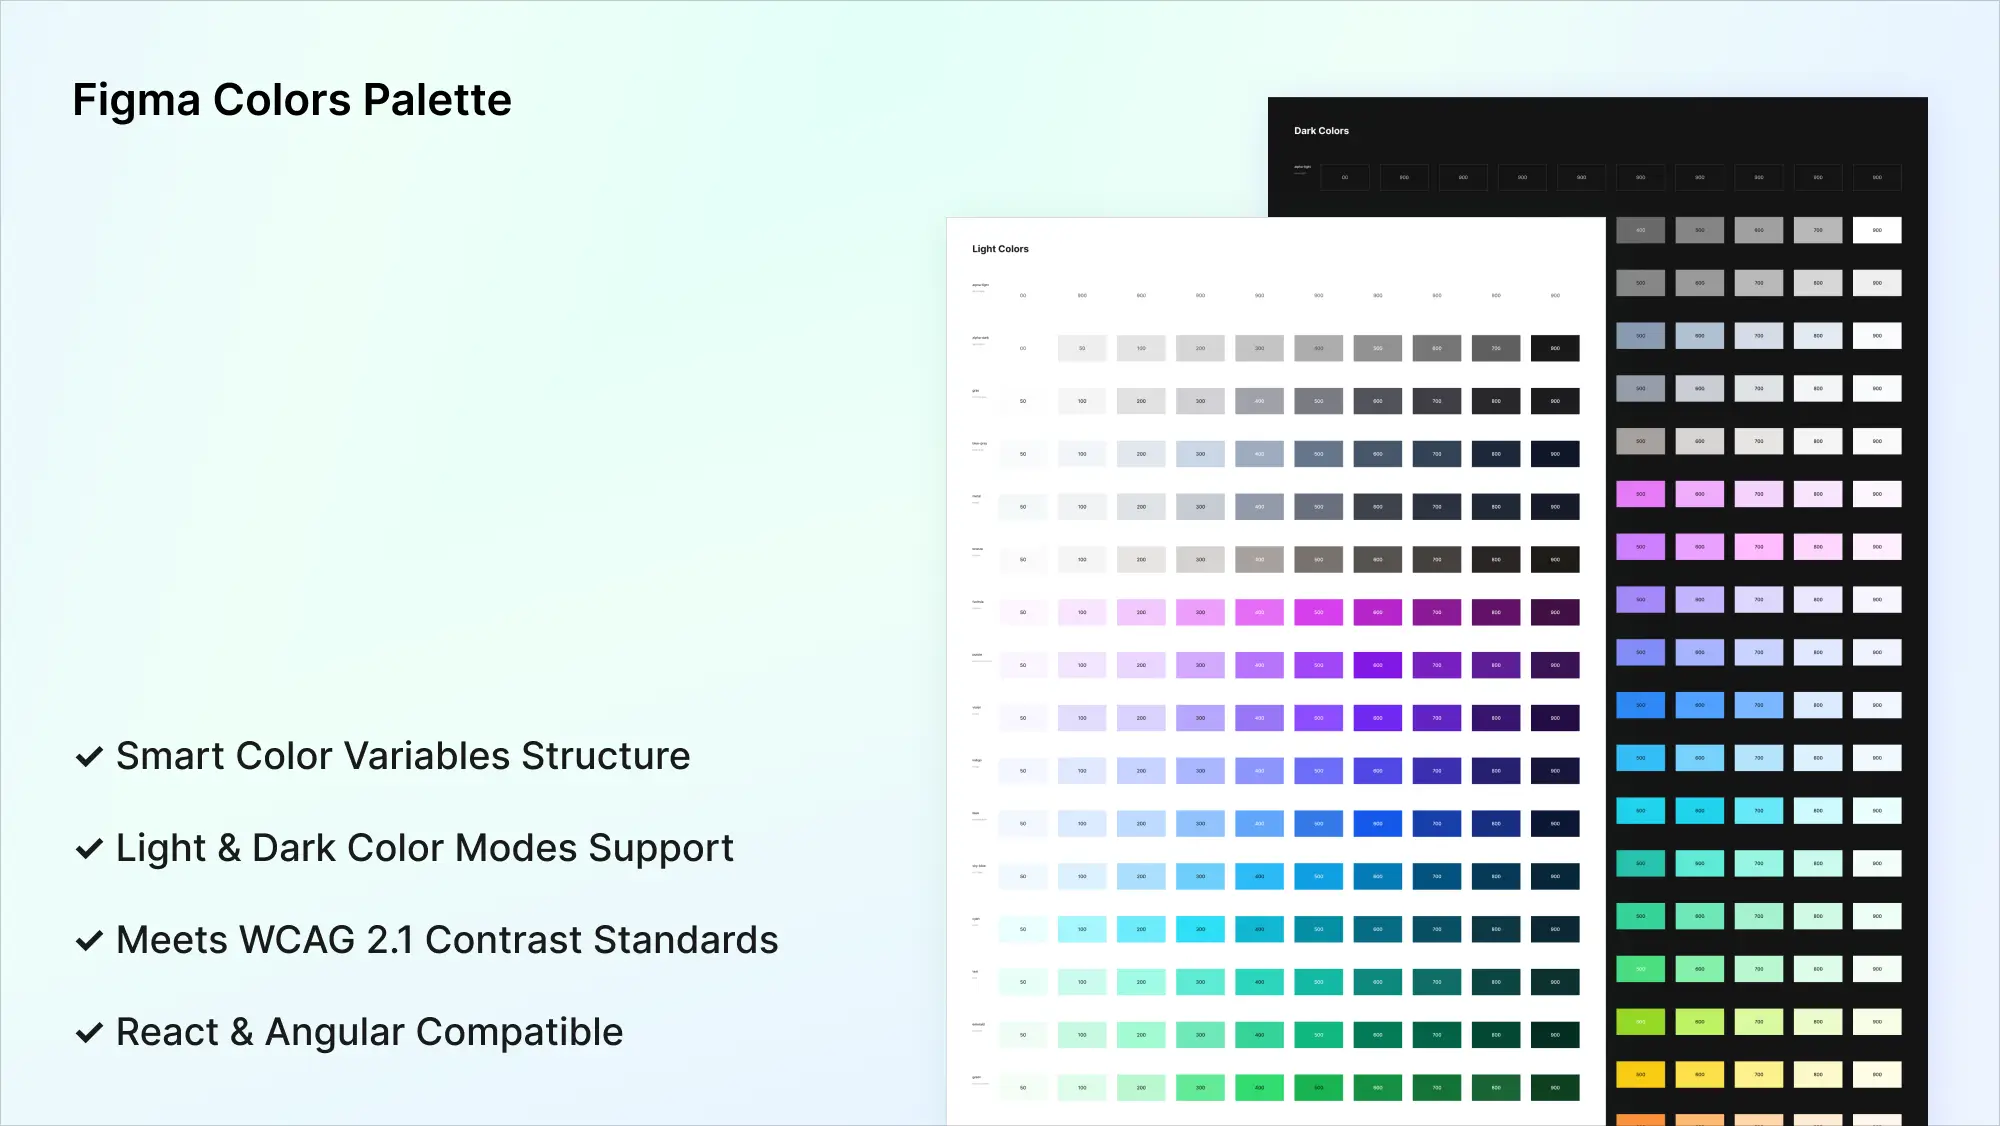This screenshot has height=1126, width=2000.
Task: Select the most saturated lime swatch in Dark Colors panel
Action: [x=1640, y=1022]
